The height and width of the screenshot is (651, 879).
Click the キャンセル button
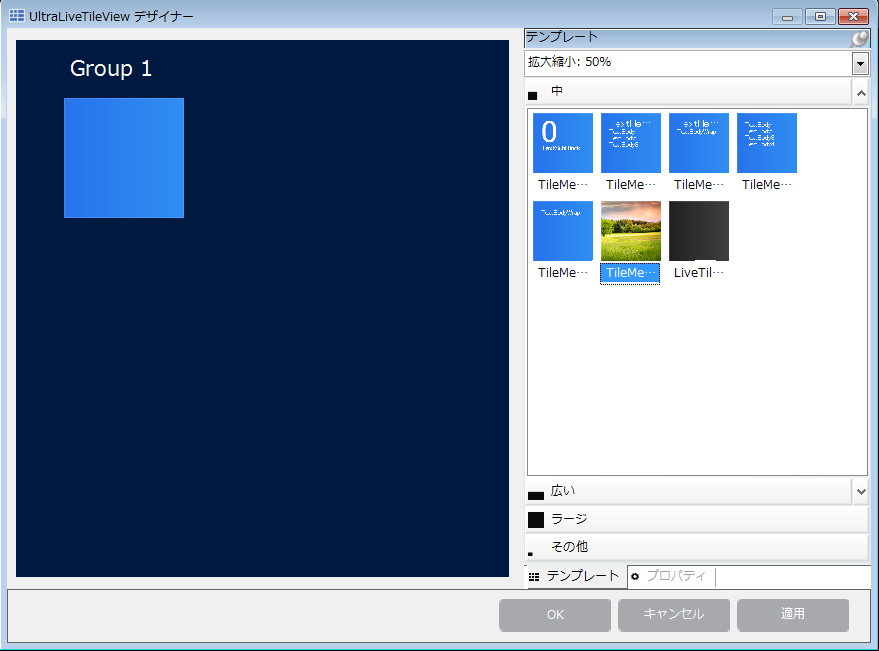pos(673,615)
